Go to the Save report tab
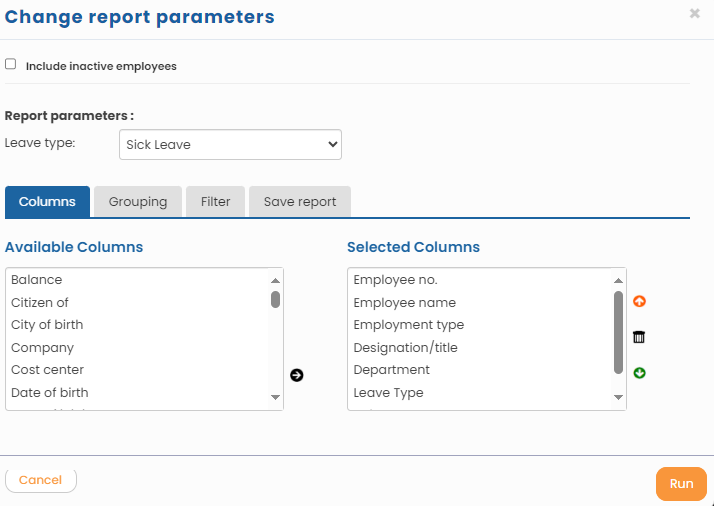This screenshot has width=714, height=506. click(x=300, y=202)
